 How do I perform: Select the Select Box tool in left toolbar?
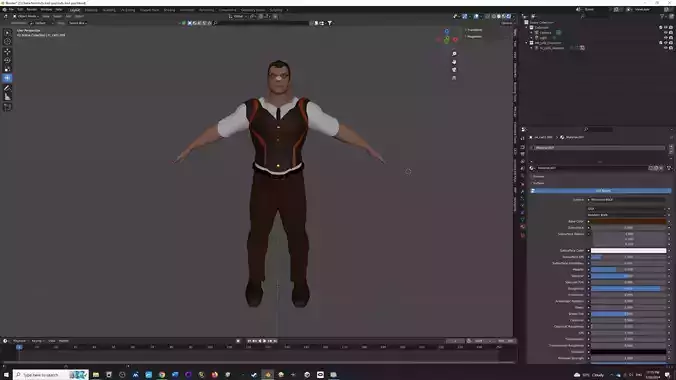coord(7,33)
